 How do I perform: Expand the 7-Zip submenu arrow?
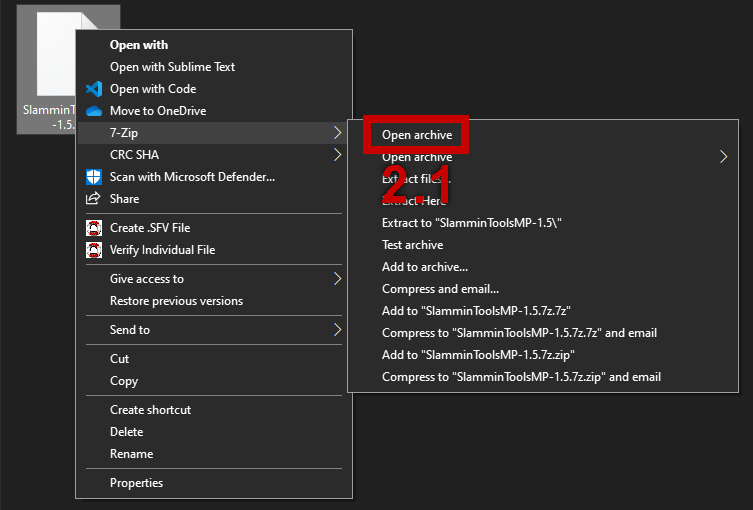[338, 133]
